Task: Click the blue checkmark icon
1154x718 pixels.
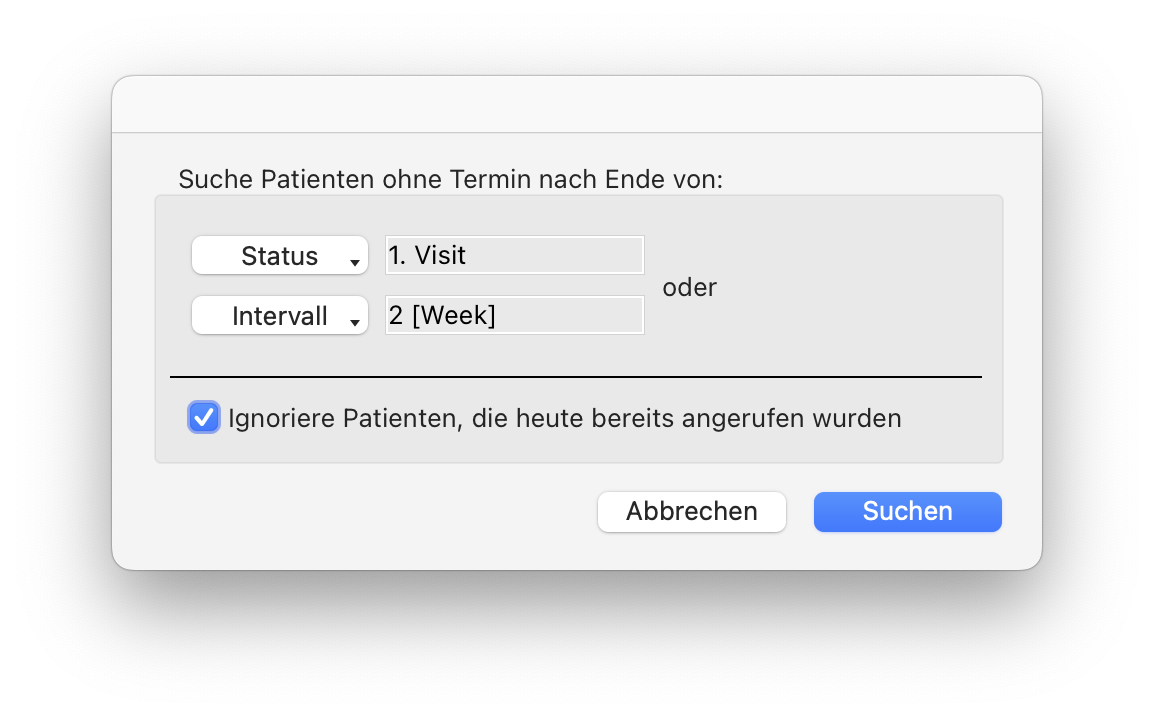Action: pos(204,417)
